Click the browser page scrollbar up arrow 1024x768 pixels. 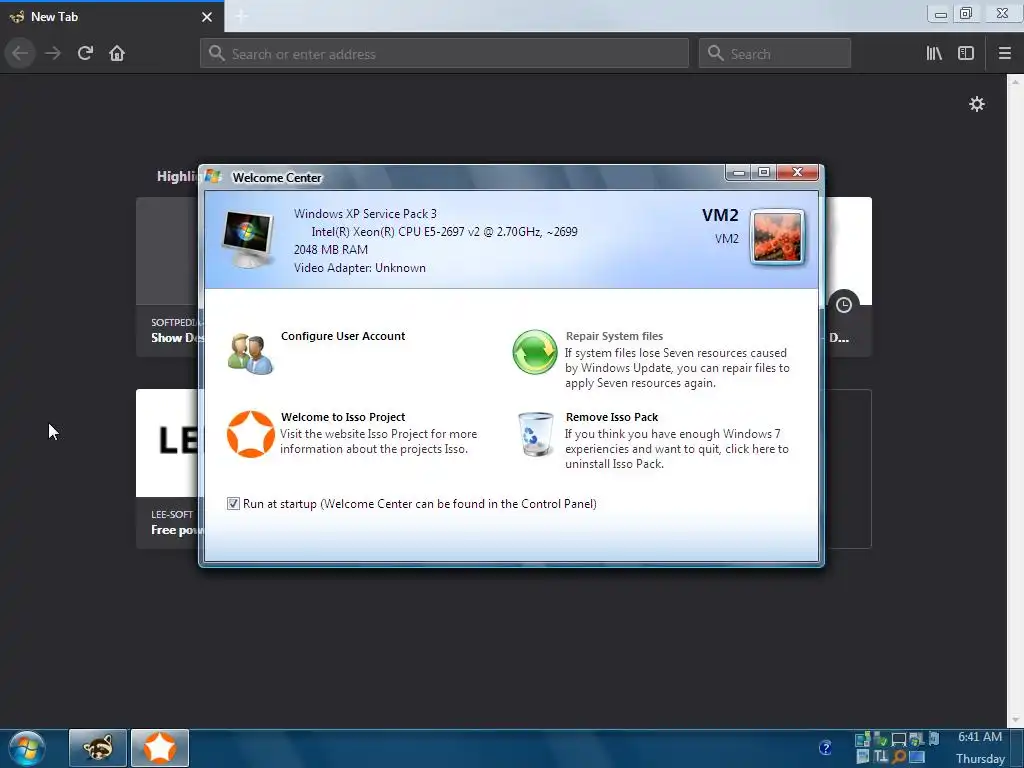(1015, 82)
